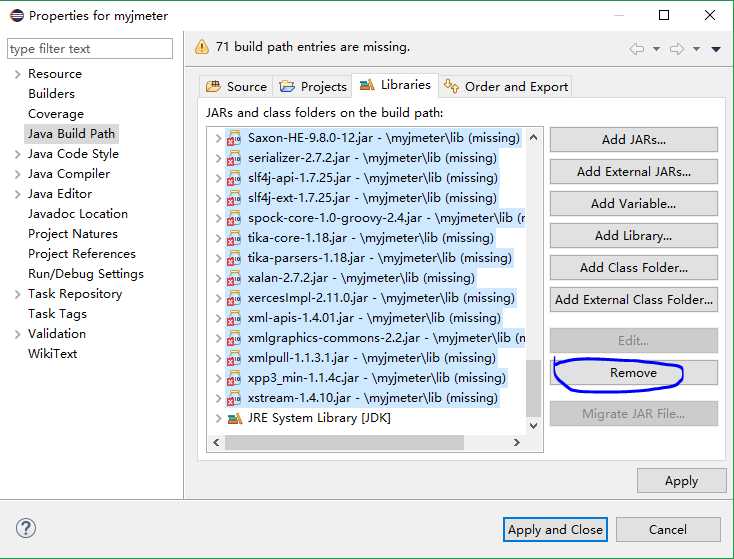Click the xalan-2.7.2.jar jar icon
The image size is (734, 559).
click(x=234, y=279)
